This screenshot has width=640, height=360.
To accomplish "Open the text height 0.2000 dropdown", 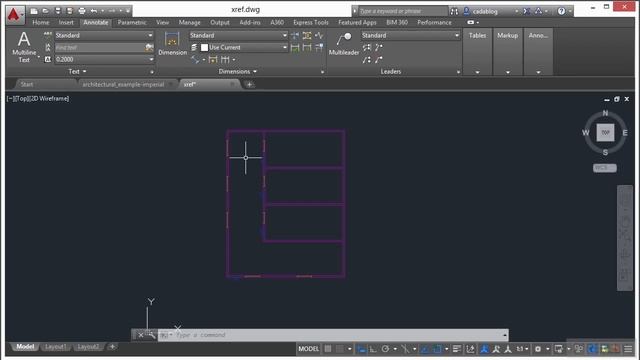I will click(x=104, y=60).
